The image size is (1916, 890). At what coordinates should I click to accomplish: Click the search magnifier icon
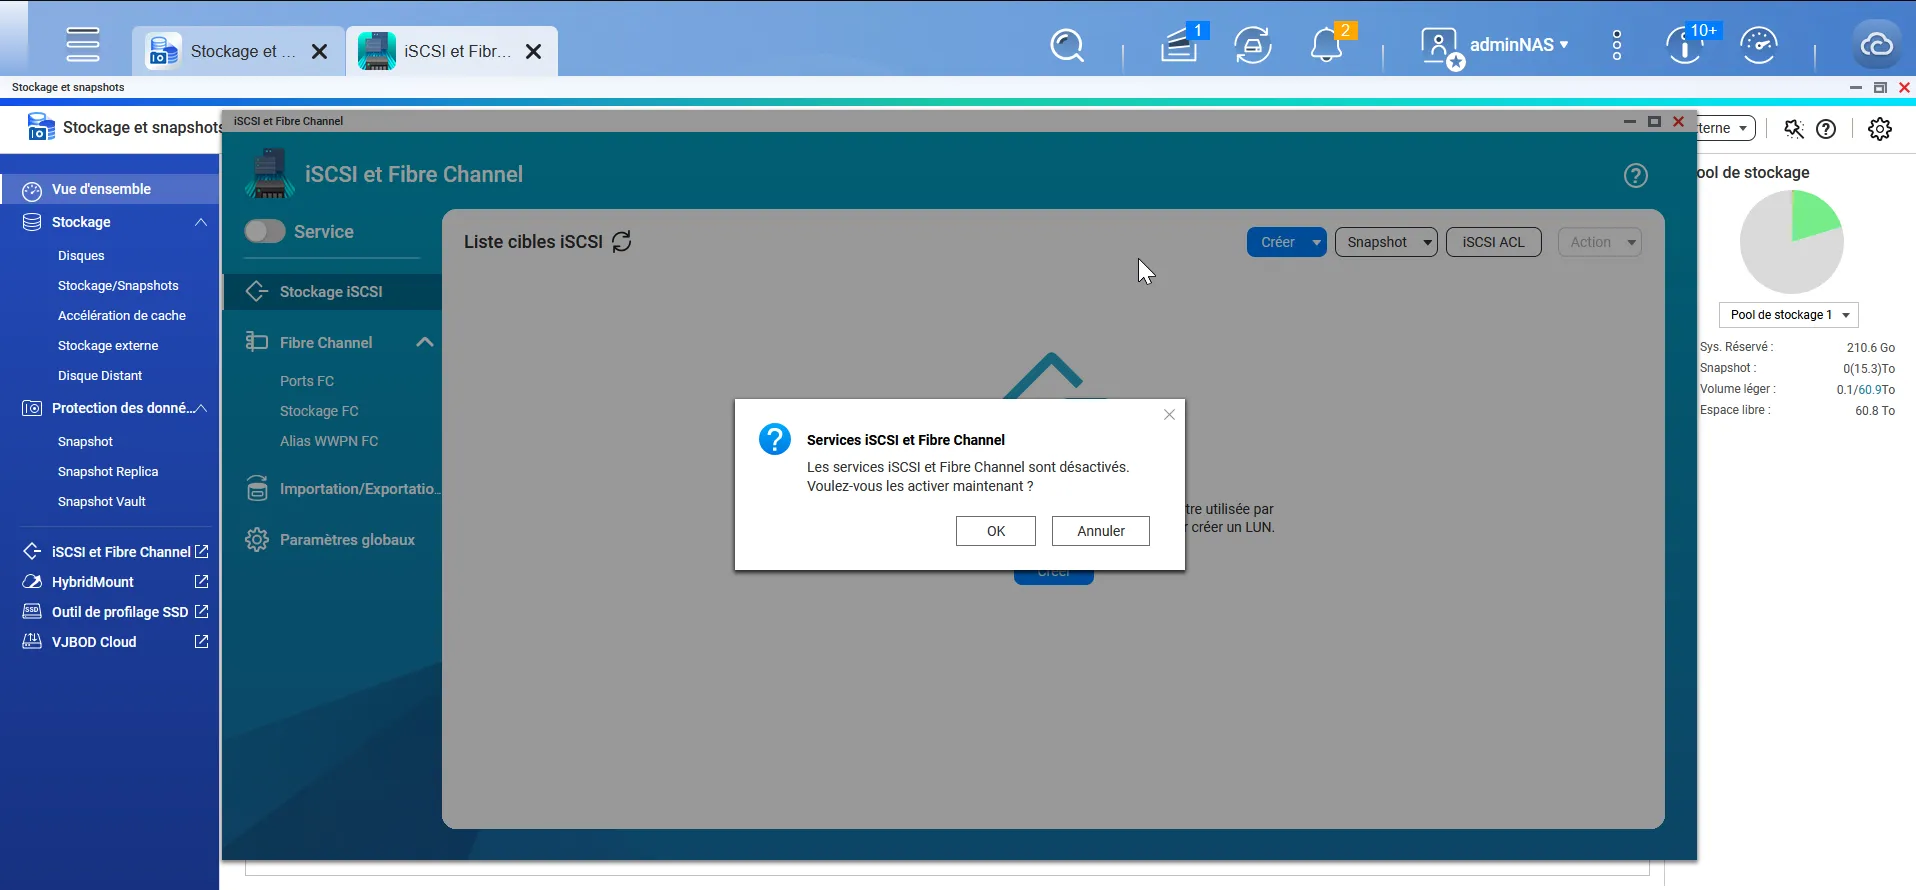[1067, 45]
